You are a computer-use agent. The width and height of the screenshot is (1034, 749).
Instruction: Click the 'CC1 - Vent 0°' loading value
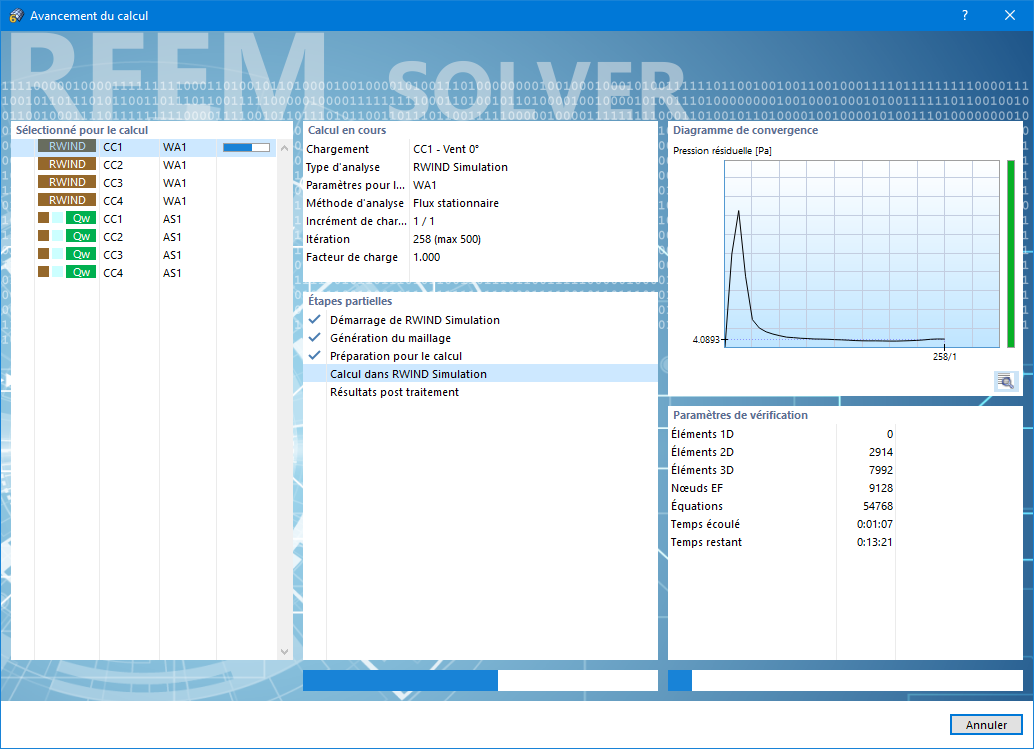click(446, 149)
